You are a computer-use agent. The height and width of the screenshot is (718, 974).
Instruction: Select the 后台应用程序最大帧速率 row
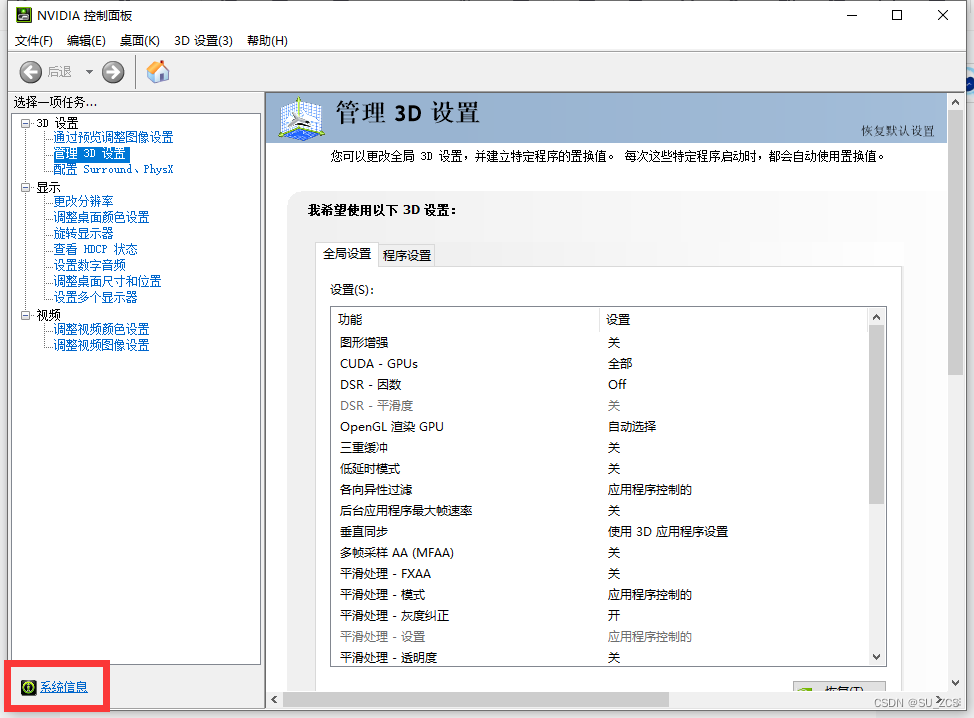point(599,511)
